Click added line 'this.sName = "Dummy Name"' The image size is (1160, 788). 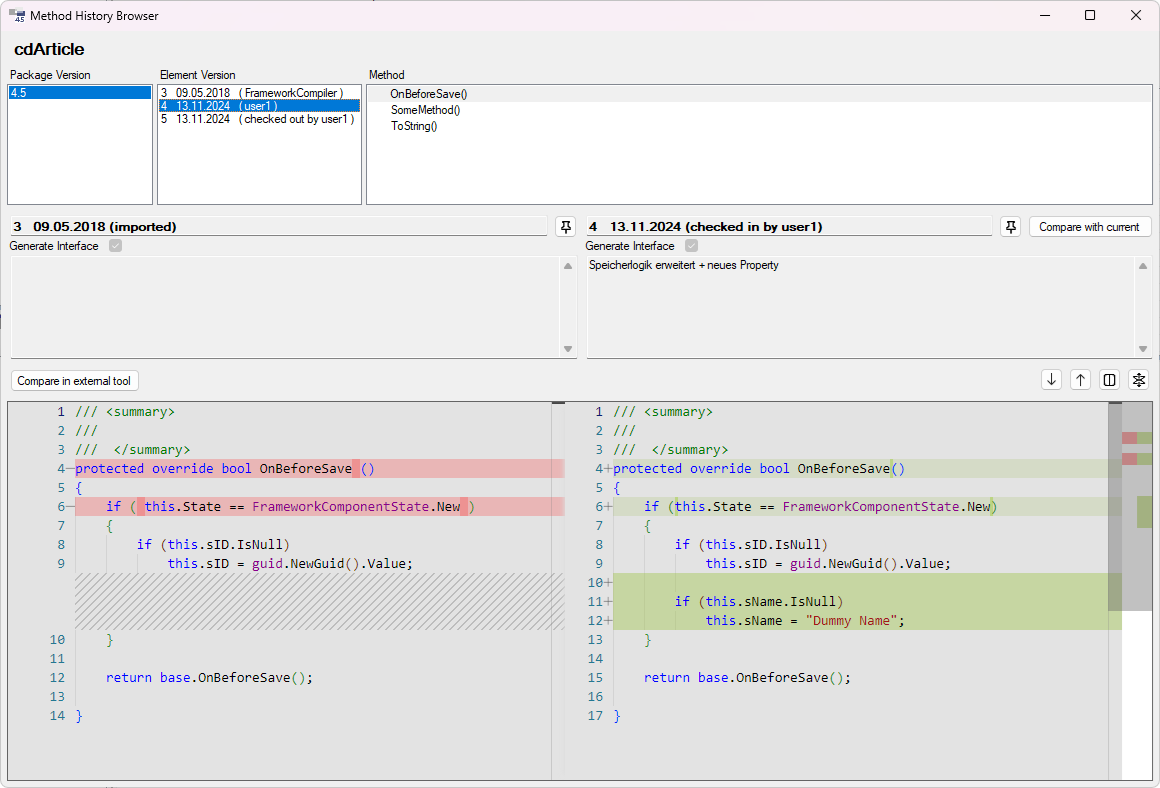pos(805,621)
